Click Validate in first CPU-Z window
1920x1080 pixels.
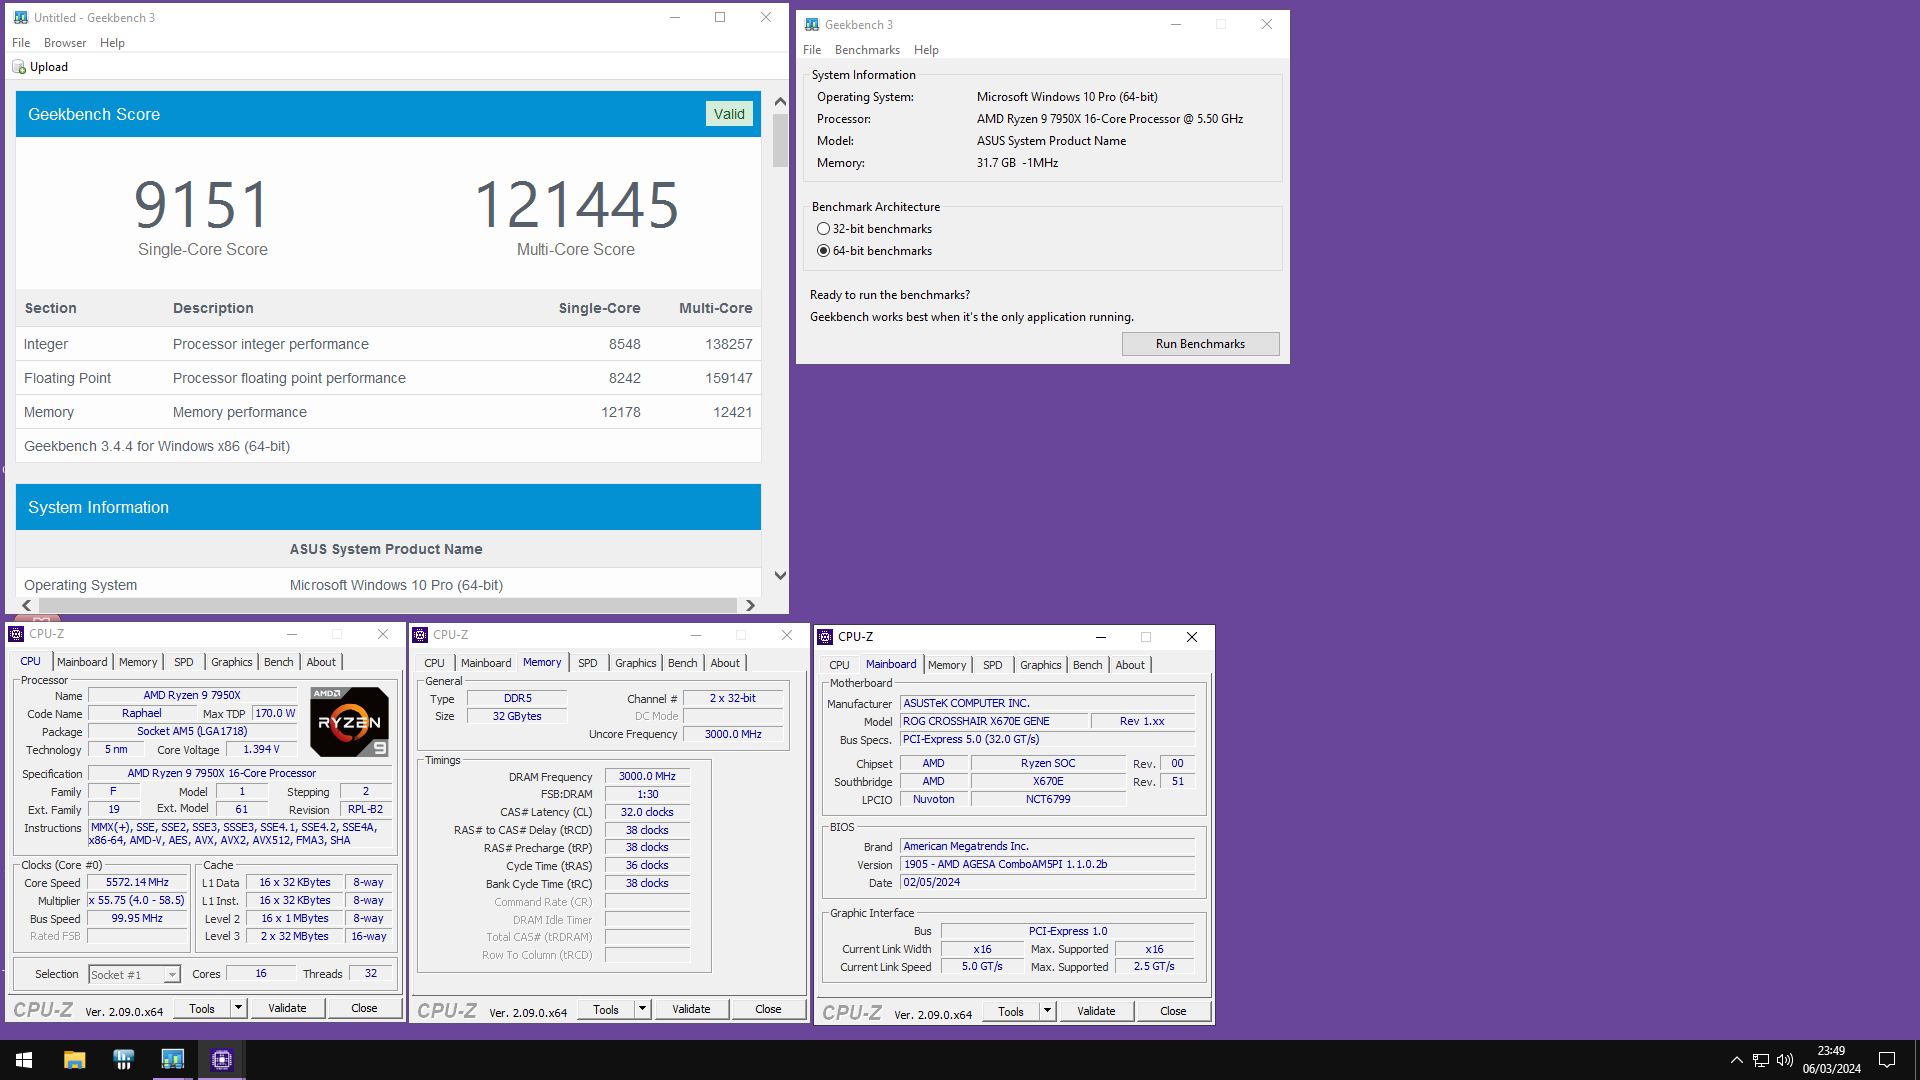[287, 1008]
